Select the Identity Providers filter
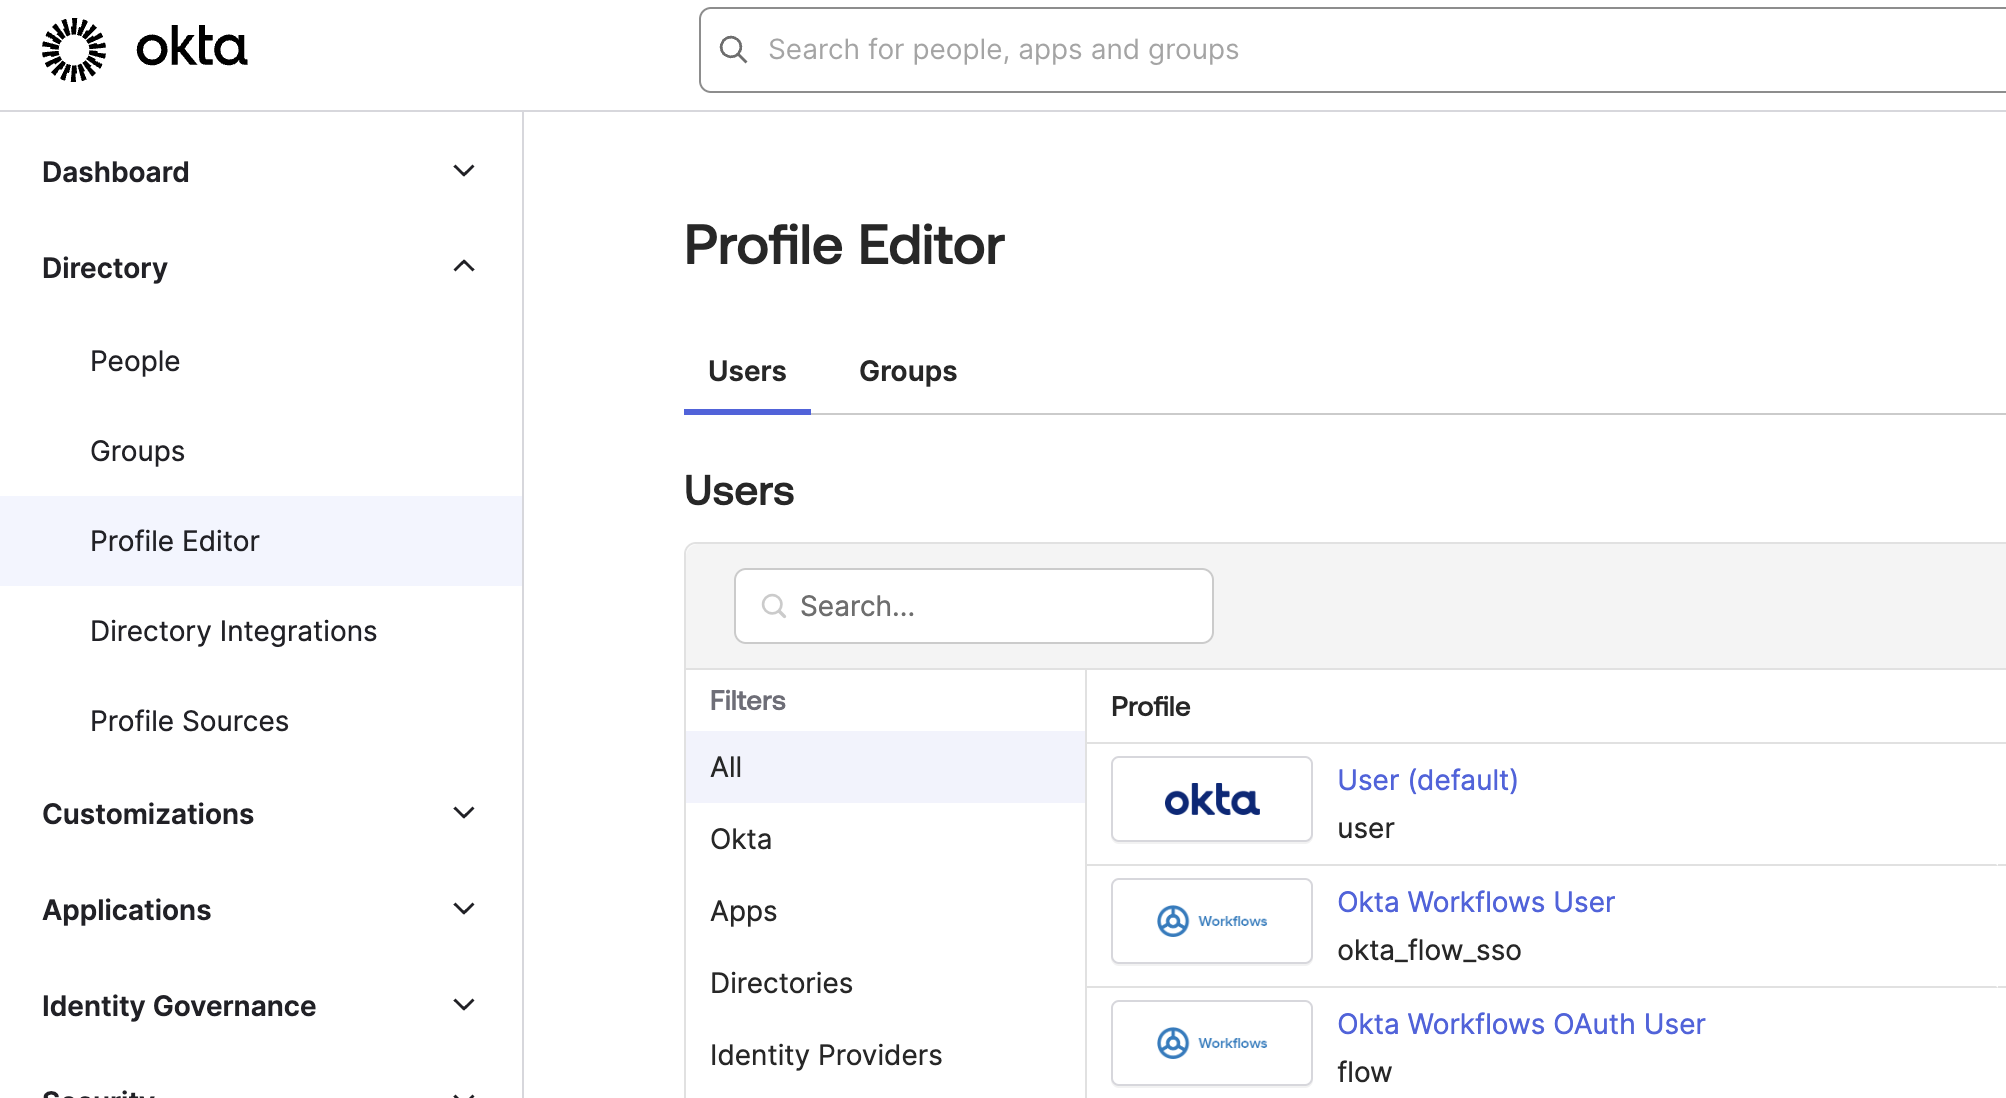This screenshot has height=1098, width=2006. tap(885, 1055)
